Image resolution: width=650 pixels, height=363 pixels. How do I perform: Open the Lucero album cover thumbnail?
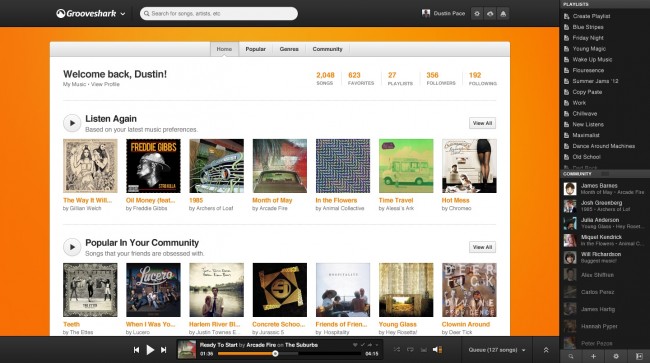point(153,290)
